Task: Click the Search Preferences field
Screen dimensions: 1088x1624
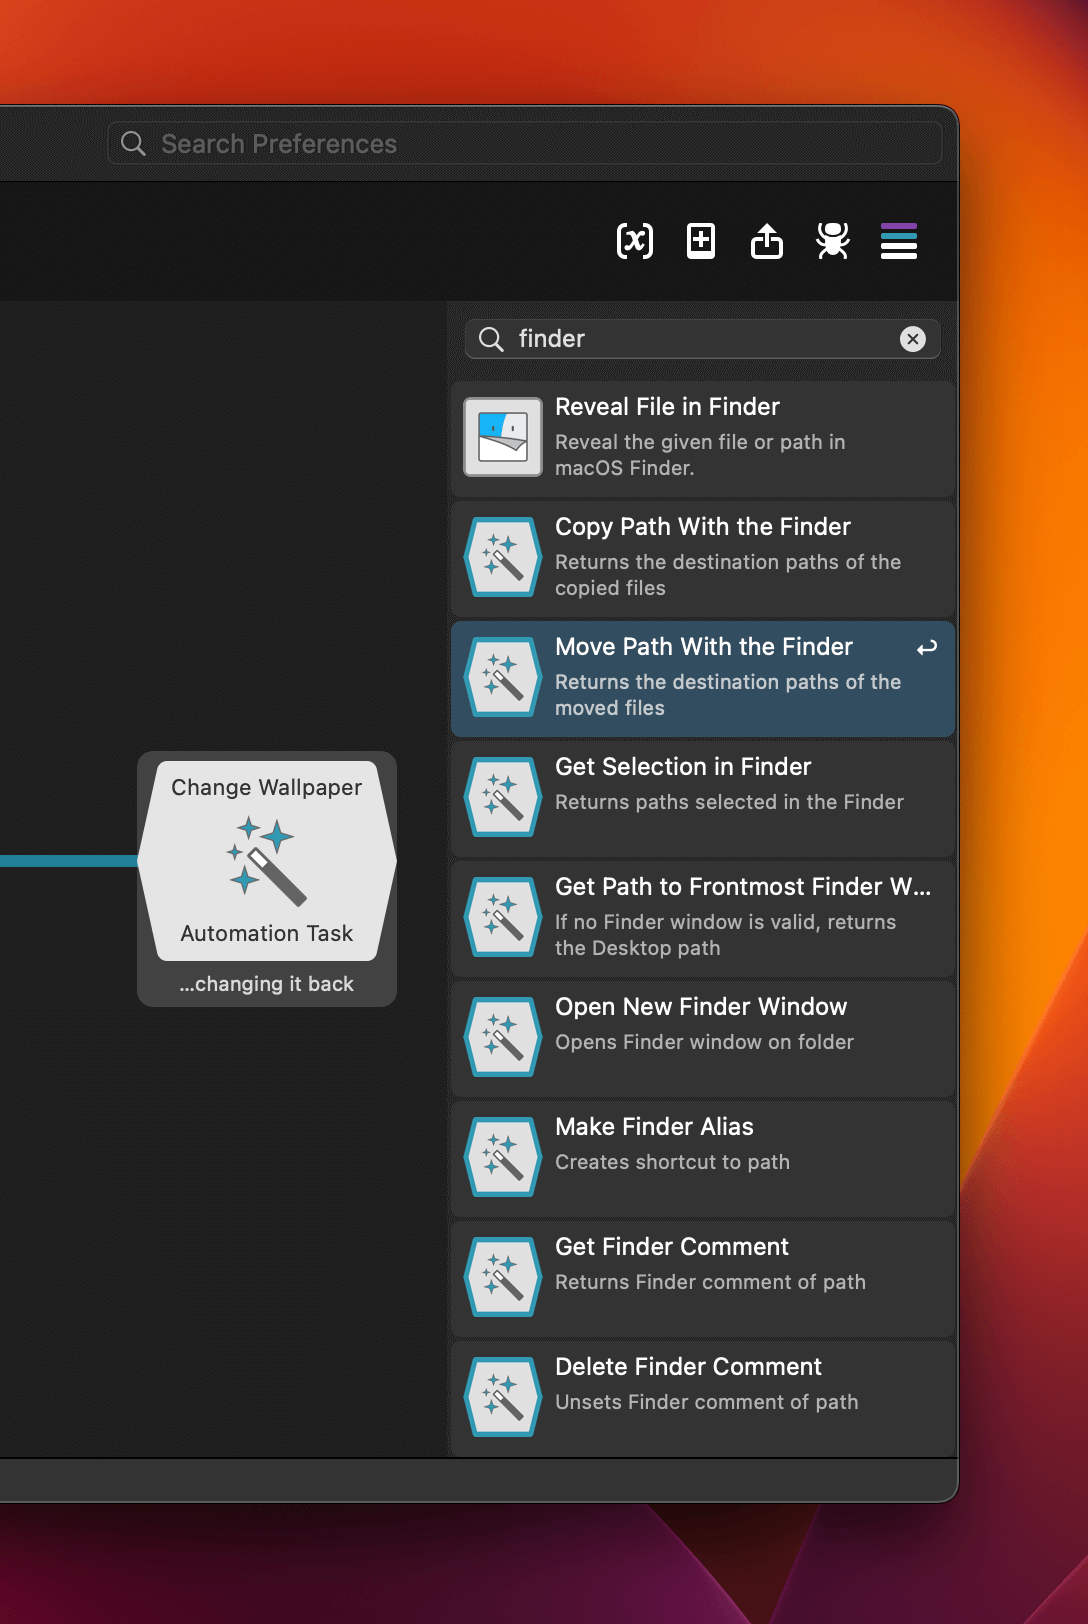Action: pos(525,143)
